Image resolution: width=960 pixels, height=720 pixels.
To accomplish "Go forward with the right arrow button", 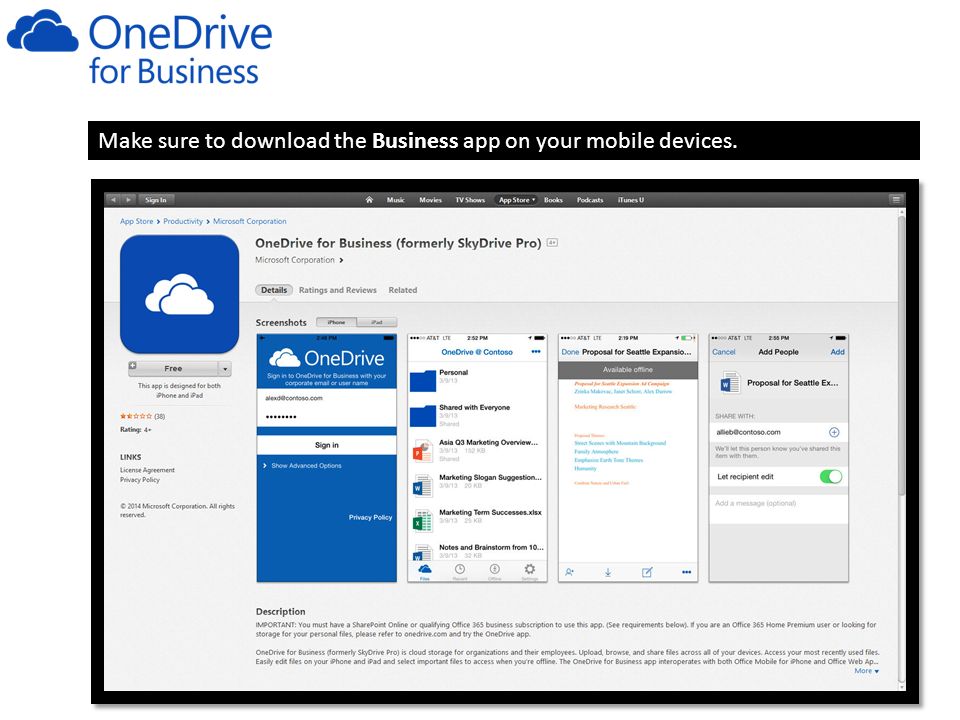I will coord(128,200).
